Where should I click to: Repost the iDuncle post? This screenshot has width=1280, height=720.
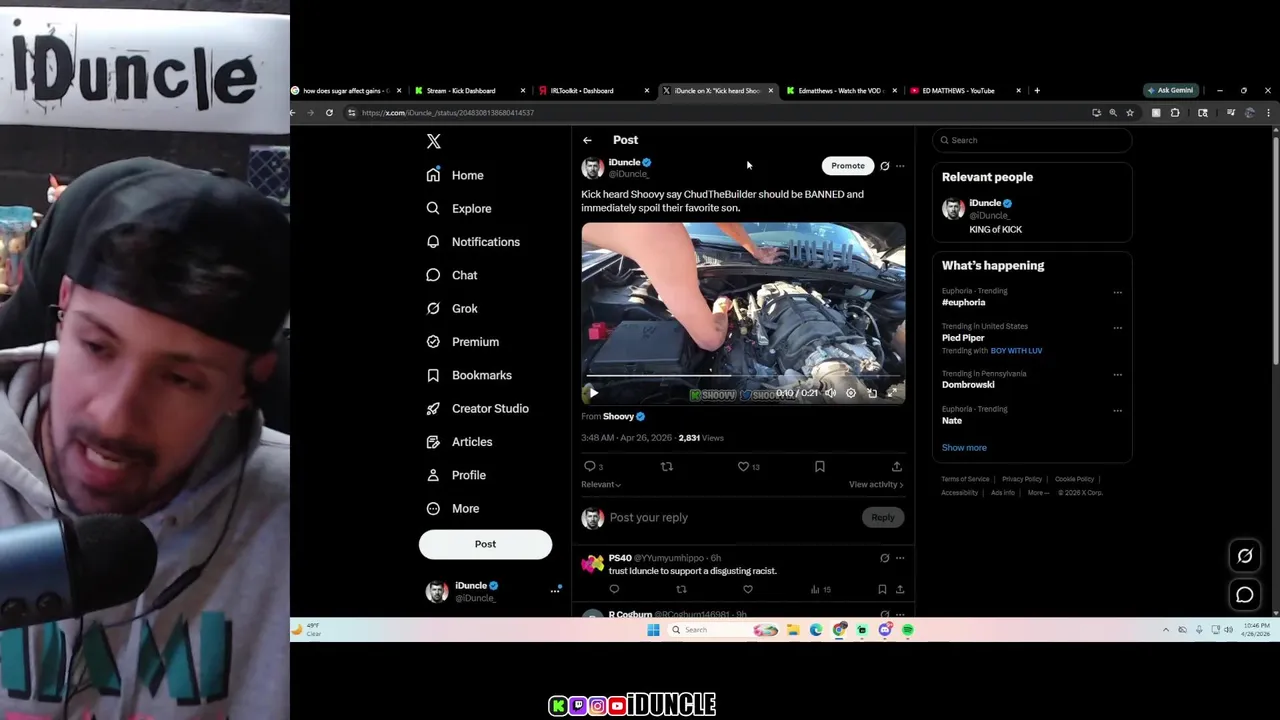click(x=666, y=466)
